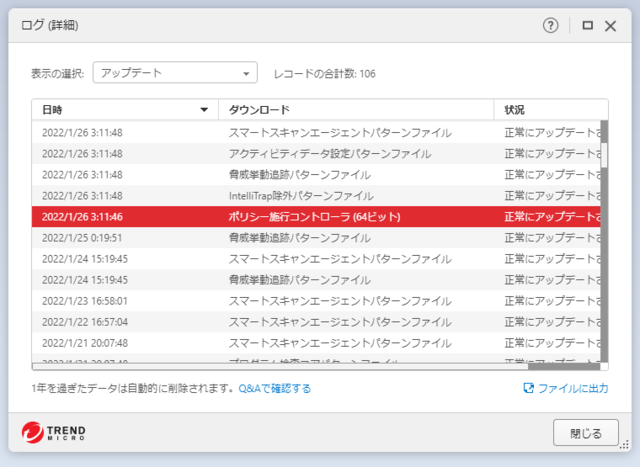Screen dimensions: 640x467
Task: Select the row dated 2022/1/22 16:57:04
Action: tap(316, 322)
